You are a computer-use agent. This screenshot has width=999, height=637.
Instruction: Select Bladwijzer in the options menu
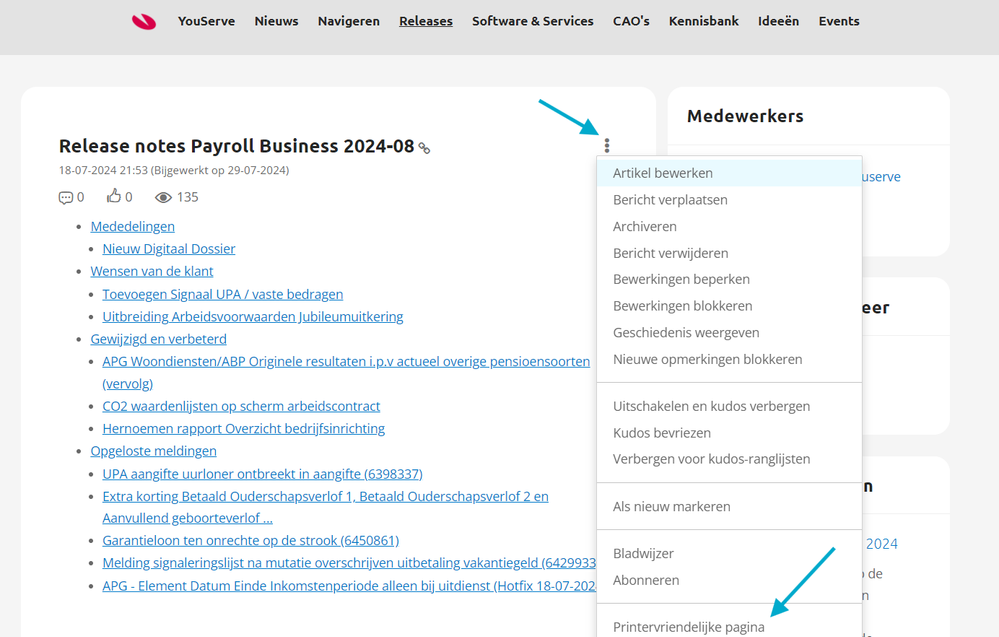point(729,554)
